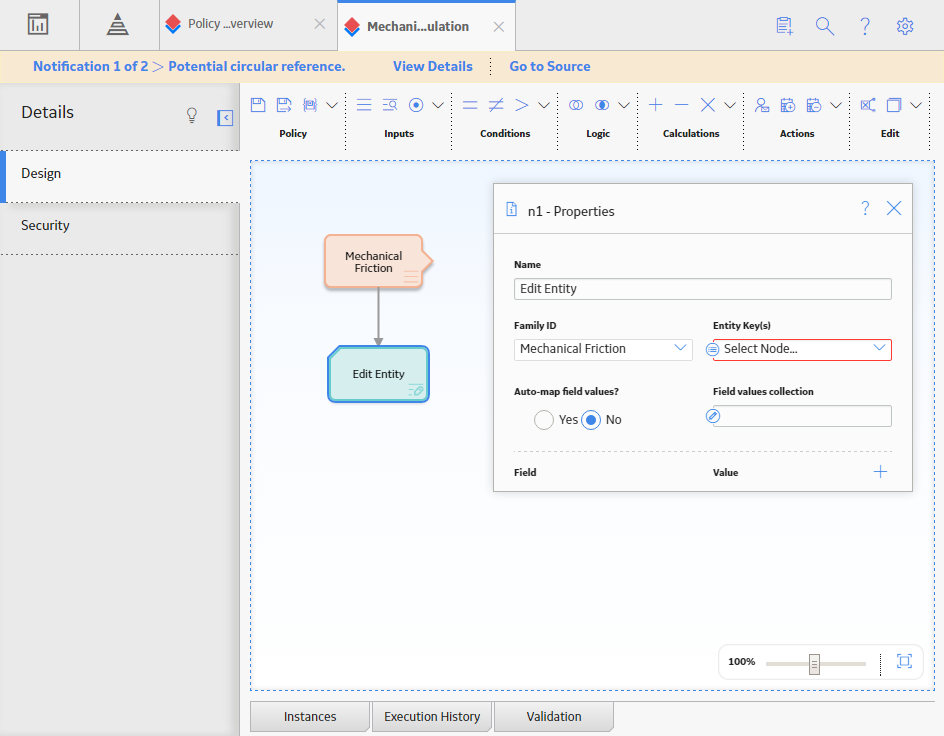This screenshot has width=944, height=736.
Task: Select Yes for Auto-map field values
Action: [544, 419]
